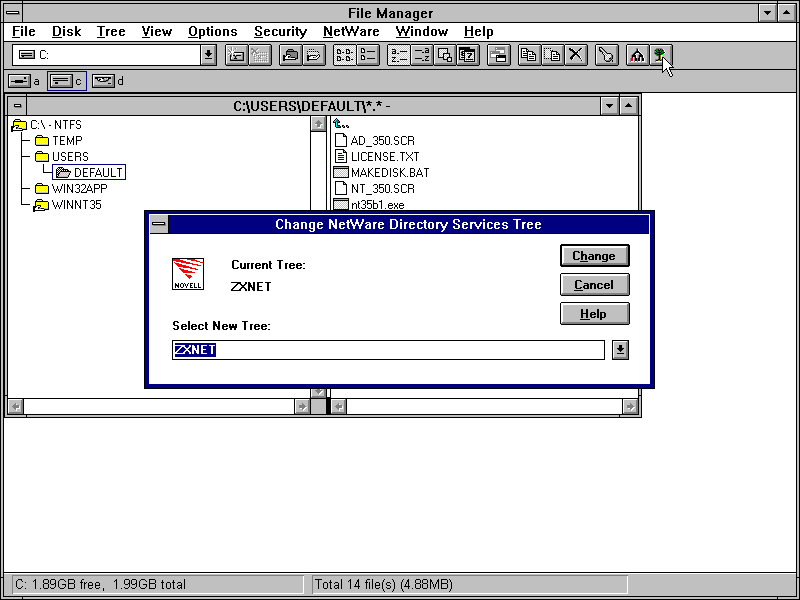The image size is (800, 600).
Task: Select the TEMP folder in the tree
Action: (59, 140)
